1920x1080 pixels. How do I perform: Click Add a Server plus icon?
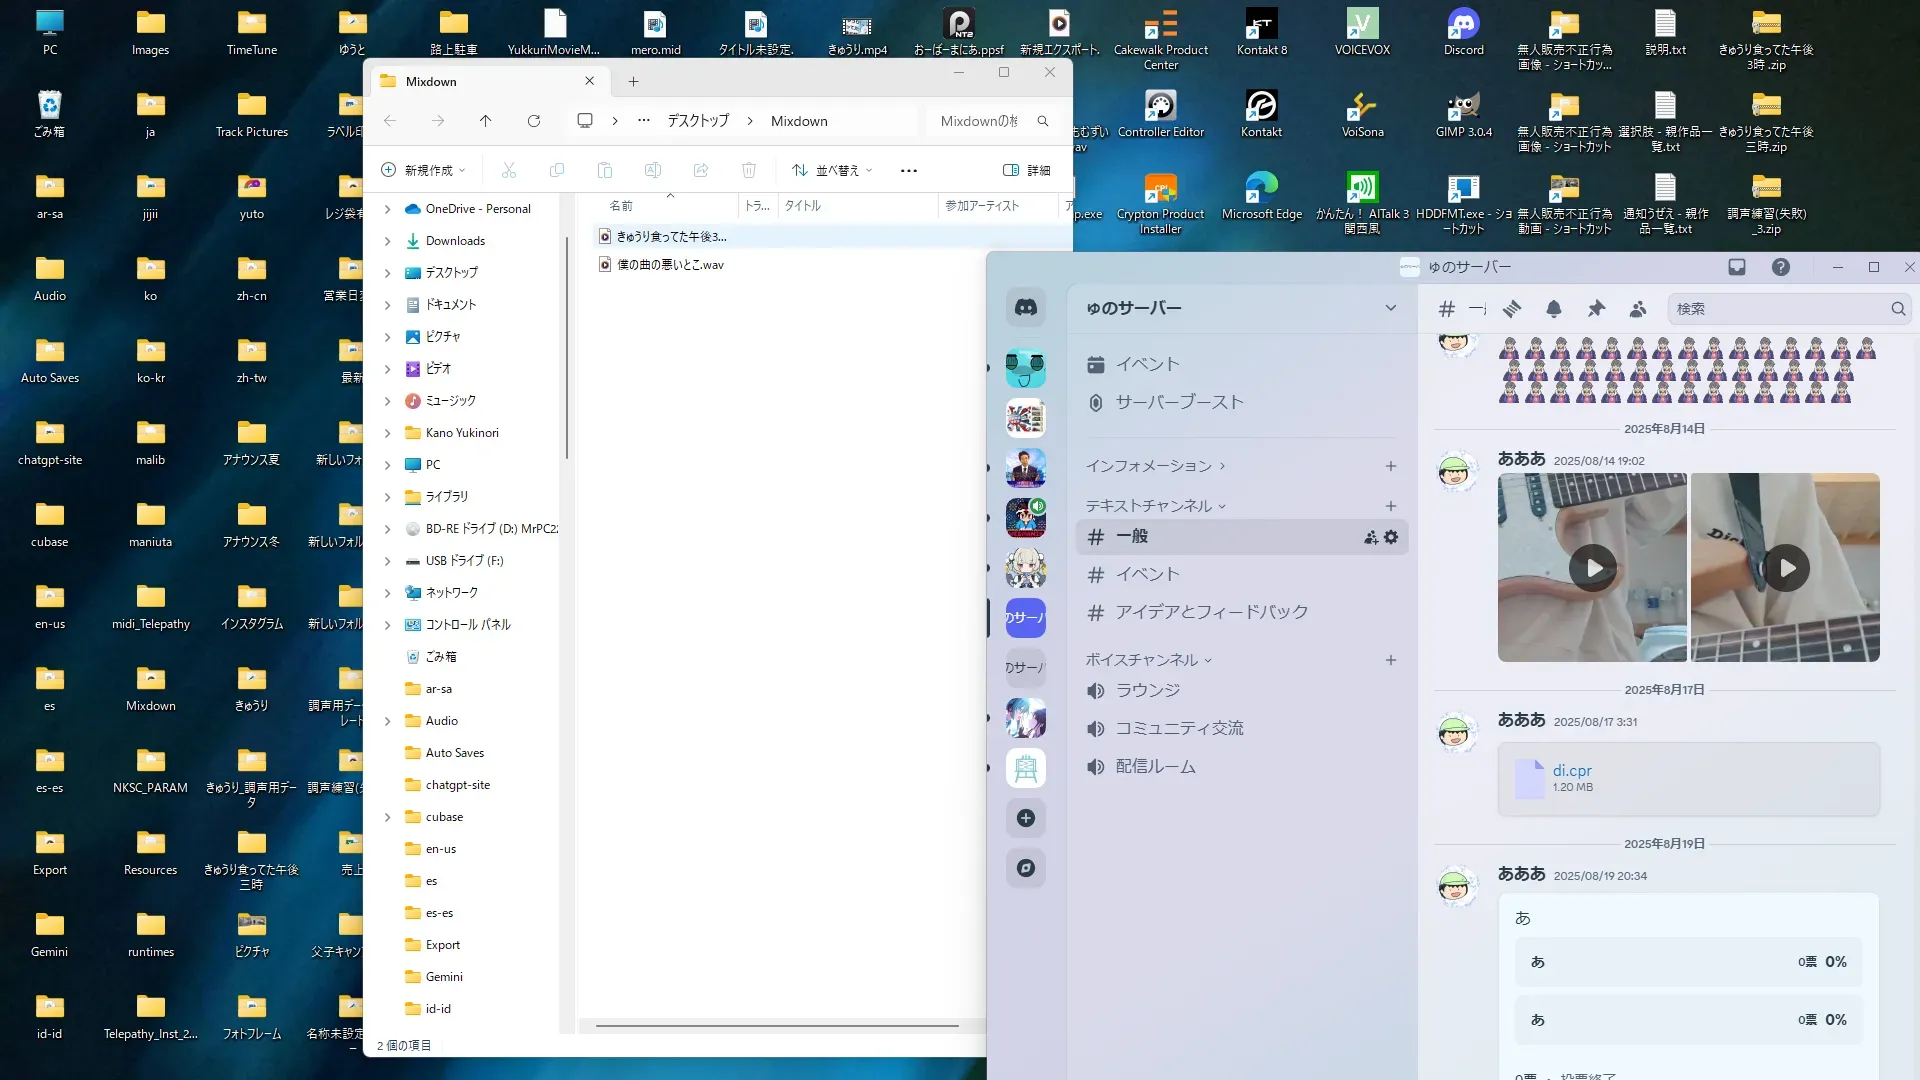(1026, 818)
